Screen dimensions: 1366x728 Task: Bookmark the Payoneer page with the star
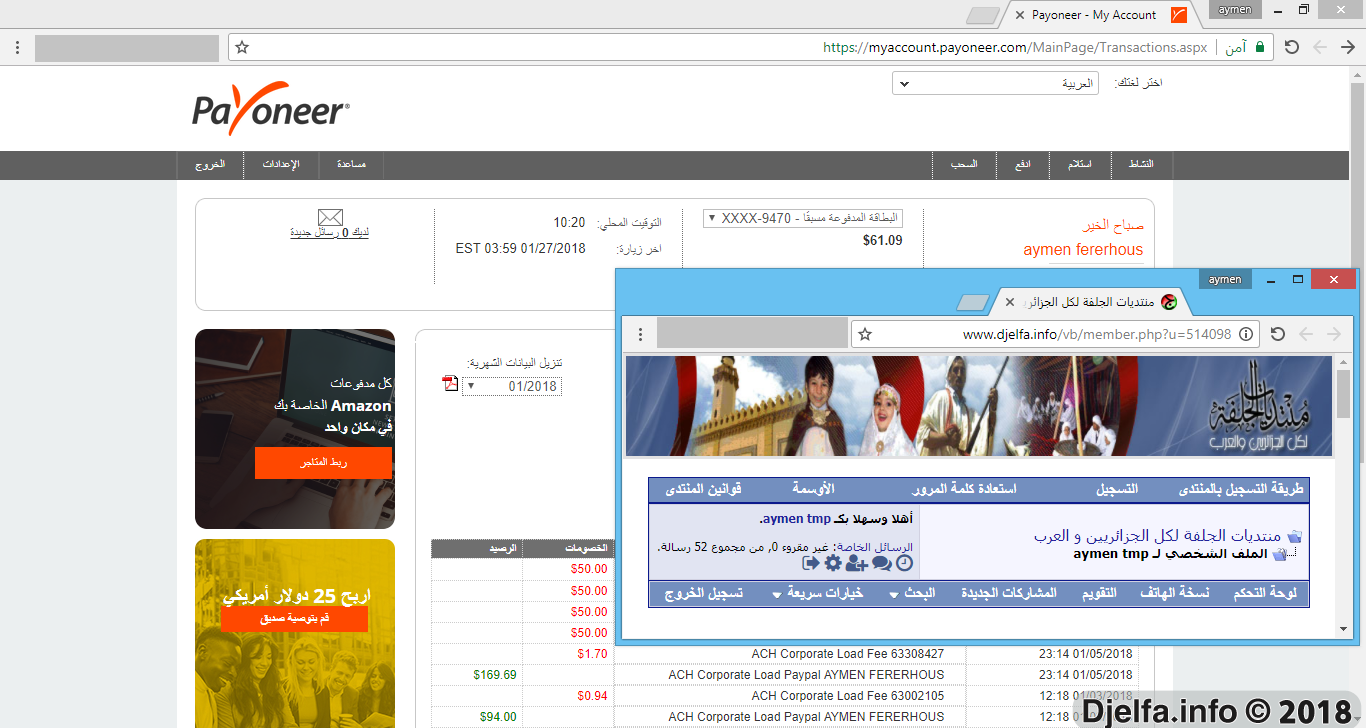point(242,47)
